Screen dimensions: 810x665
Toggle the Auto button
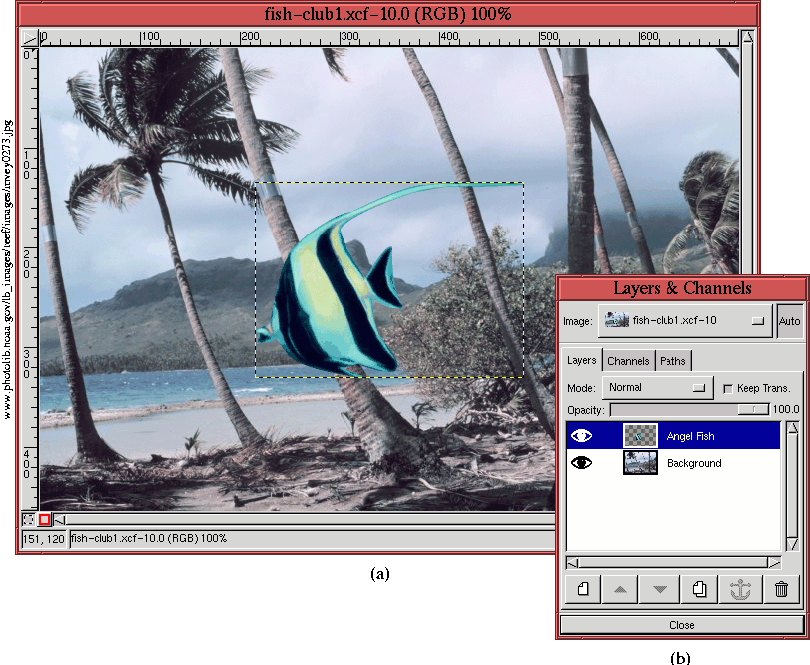pyautogui.click(x=789, y=321)
